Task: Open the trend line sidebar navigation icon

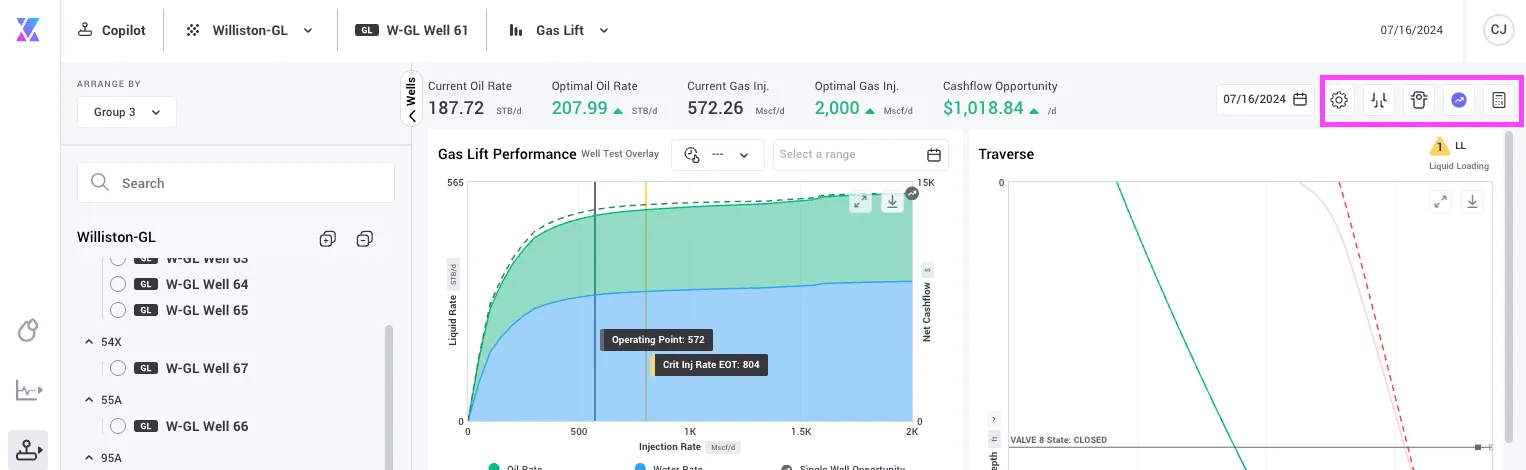Action: (28, 390)
